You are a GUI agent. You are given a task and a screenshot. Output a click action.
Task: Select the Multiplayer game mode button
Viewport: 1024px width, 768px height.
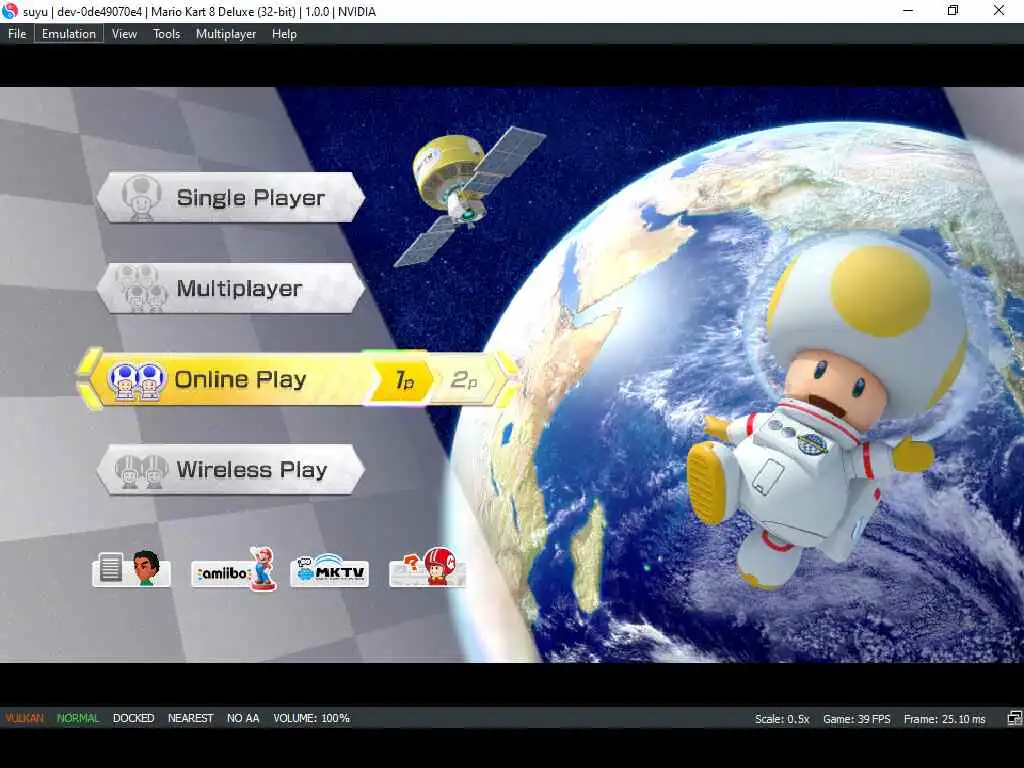coord(231,288)
